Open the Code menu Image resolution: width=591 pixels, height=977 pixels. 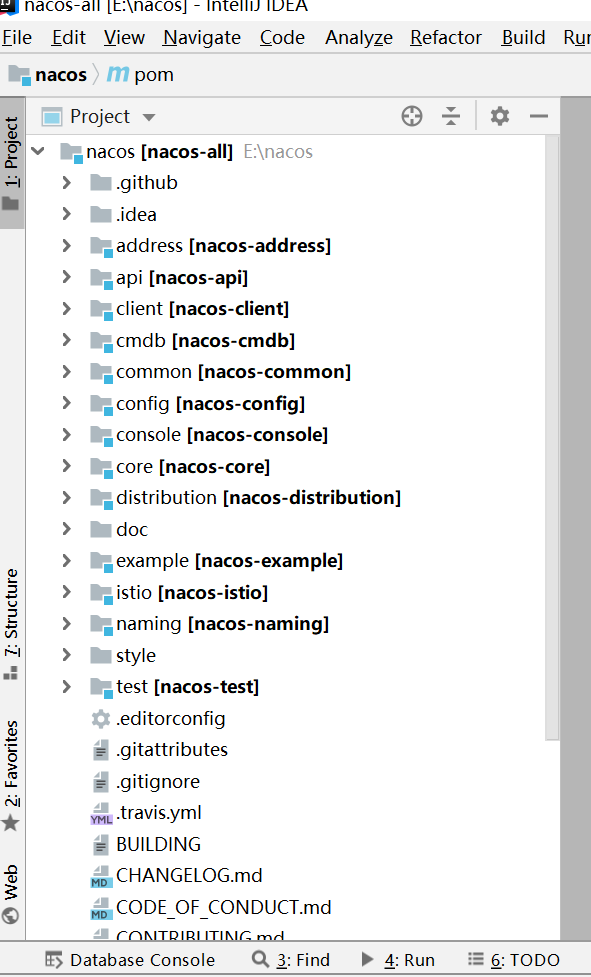point(282,38)
